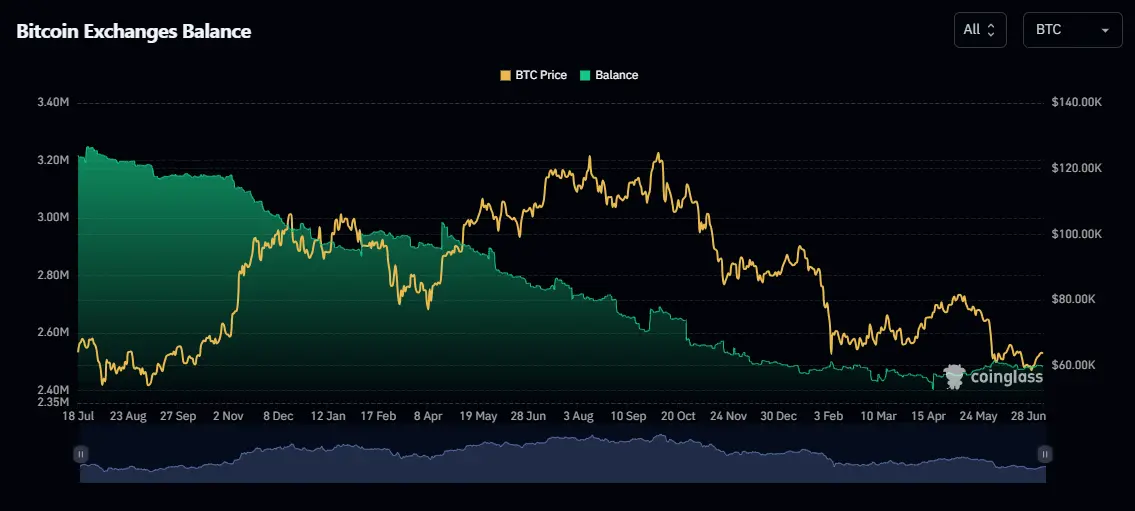This screenshot has height=511, width=1135.
Task: Toggle the BTC Price legend series
Action: tap(533, 75)
